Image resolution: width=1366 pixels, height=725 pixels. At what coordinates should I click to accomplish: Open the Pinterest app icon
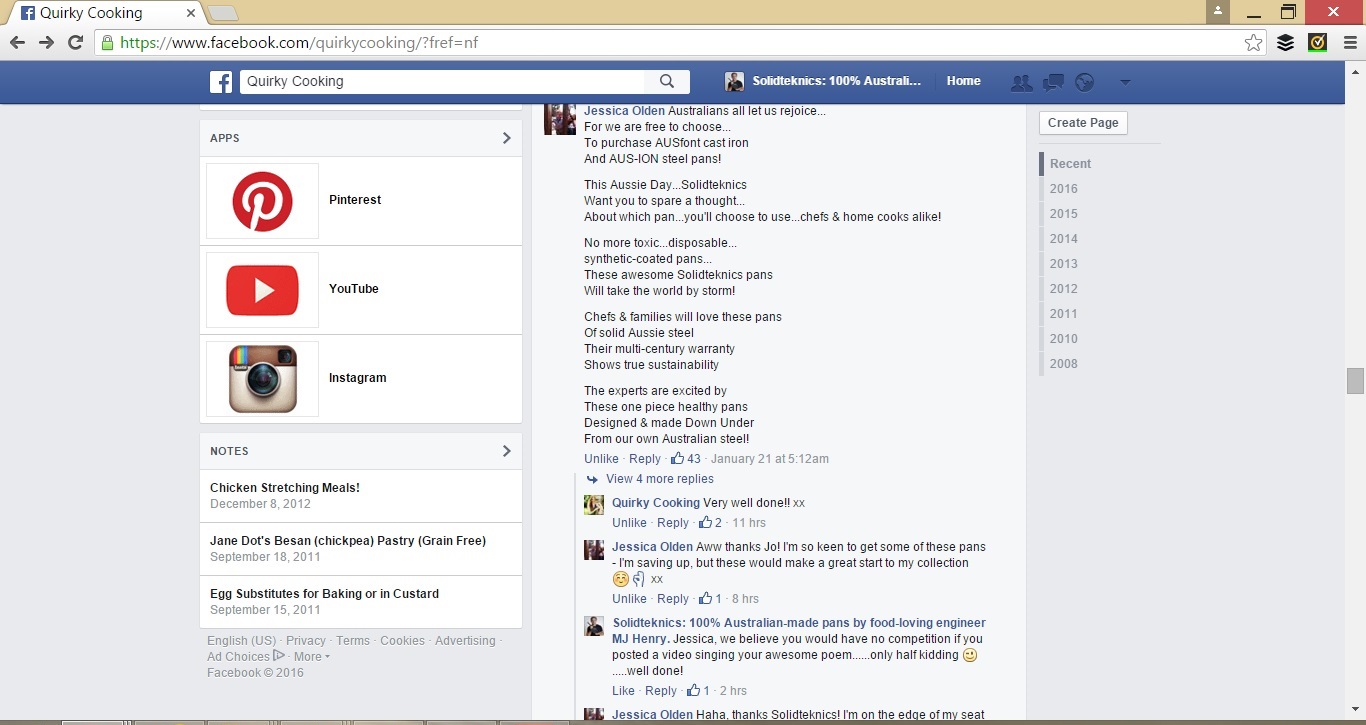point(262,201)
